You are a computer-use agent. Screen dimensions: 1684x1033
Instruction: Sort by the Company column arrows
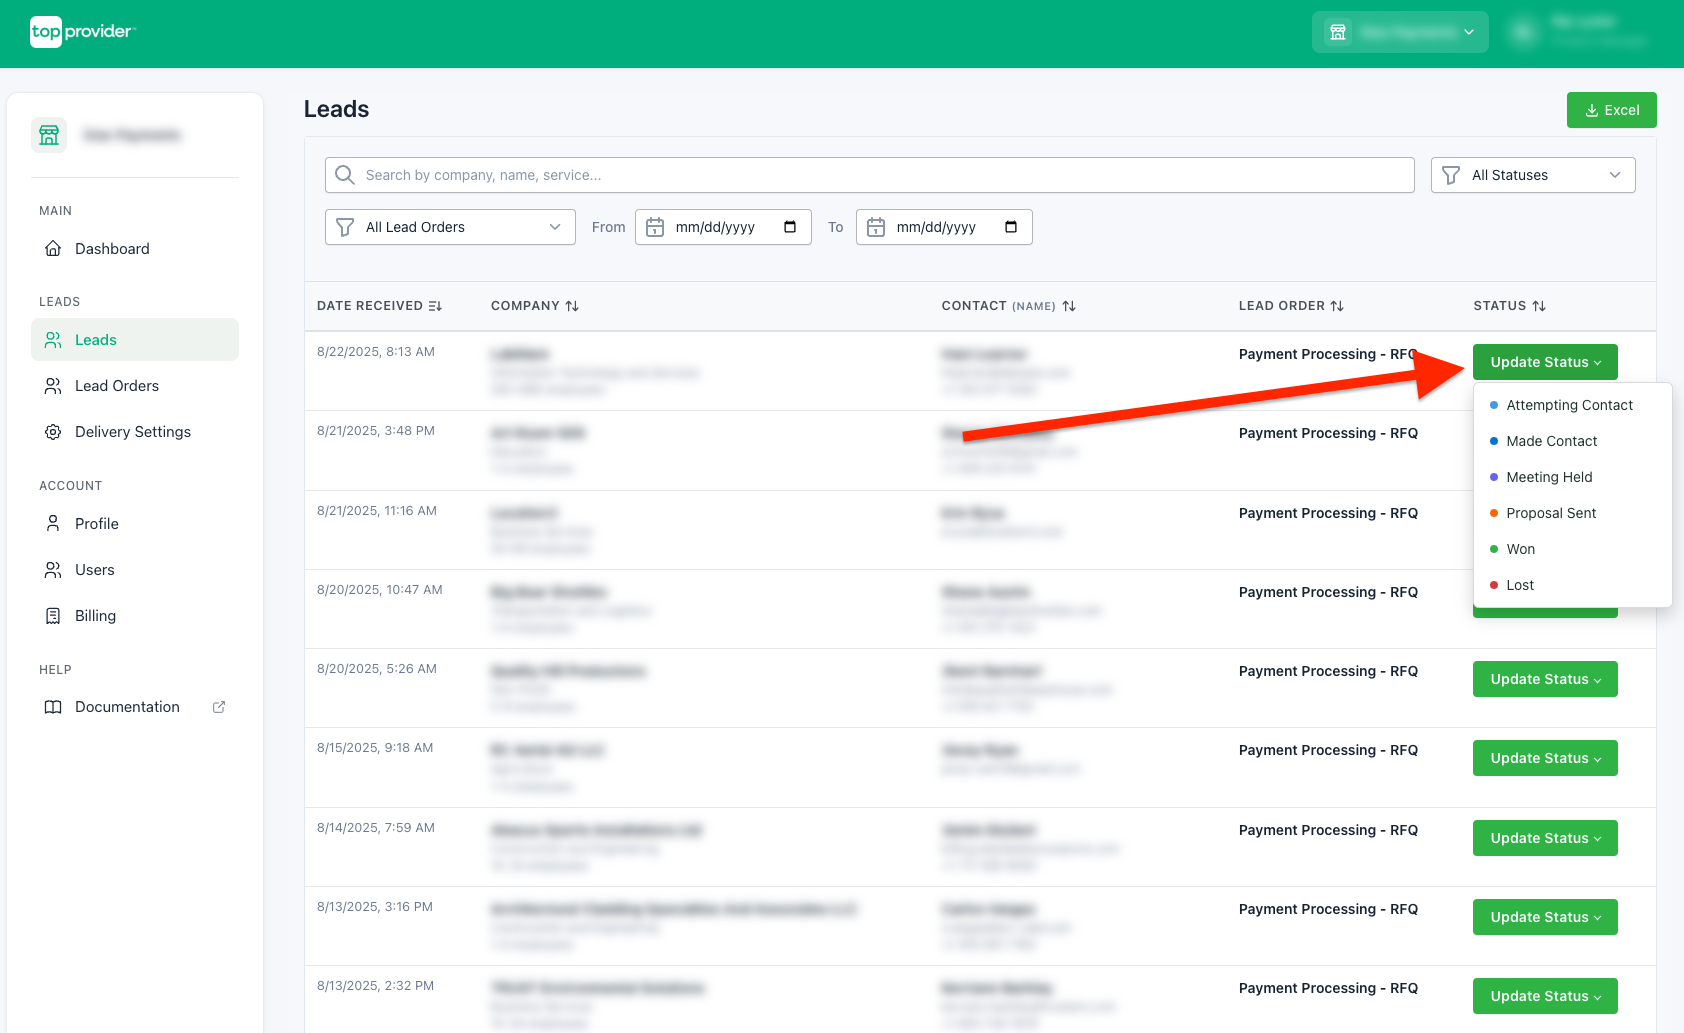click(572, 306)
